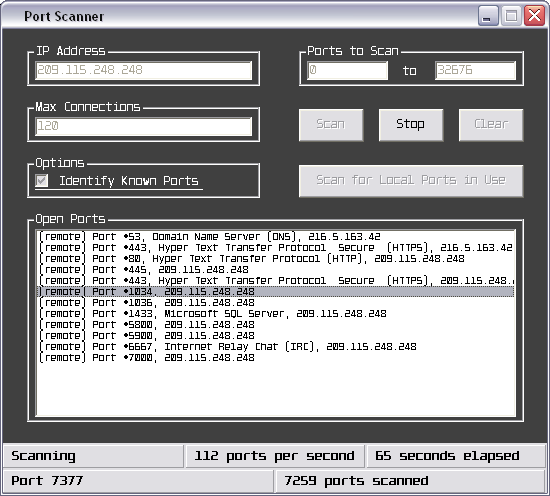Select the Port 6667 IRC entry

coord(276,347)
